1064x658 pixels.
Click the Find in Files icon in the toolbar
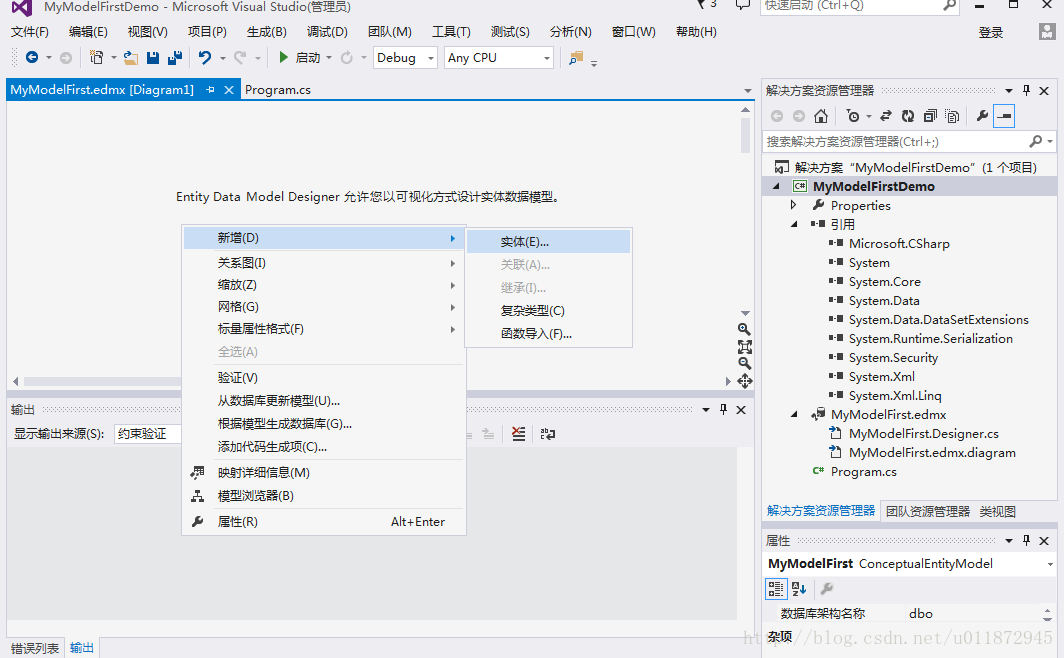click(576, 58)
